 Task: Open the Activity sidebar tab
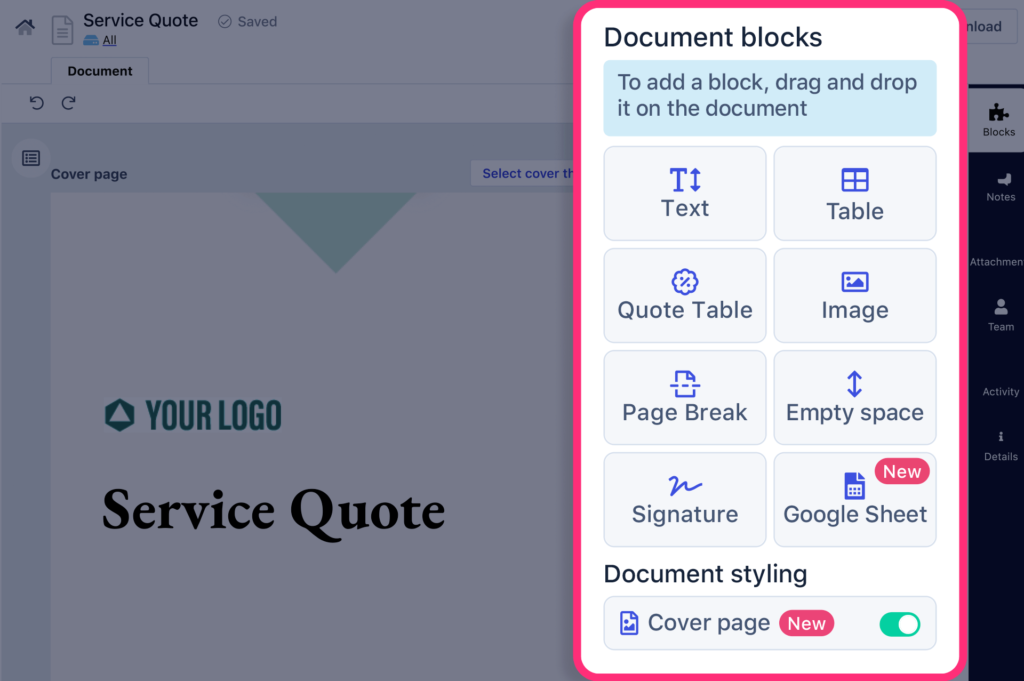coord(998,391)
